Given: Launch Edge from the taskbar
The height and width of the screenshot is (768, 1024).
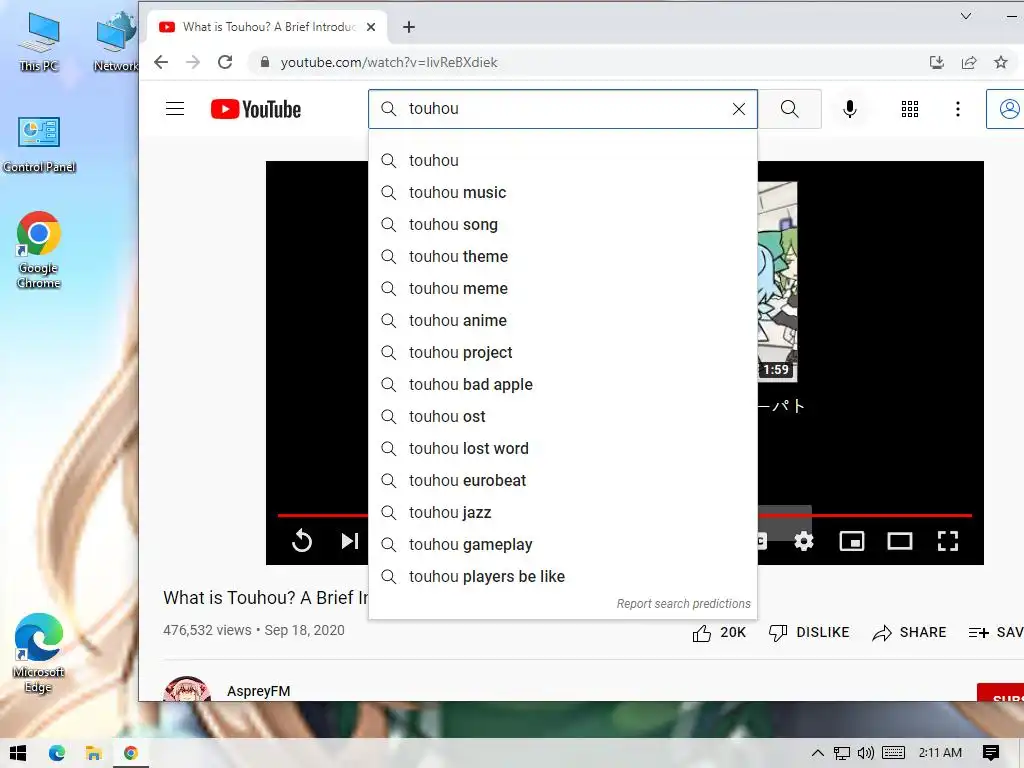Looking at the screenshot, I should (x=57, y=753).
